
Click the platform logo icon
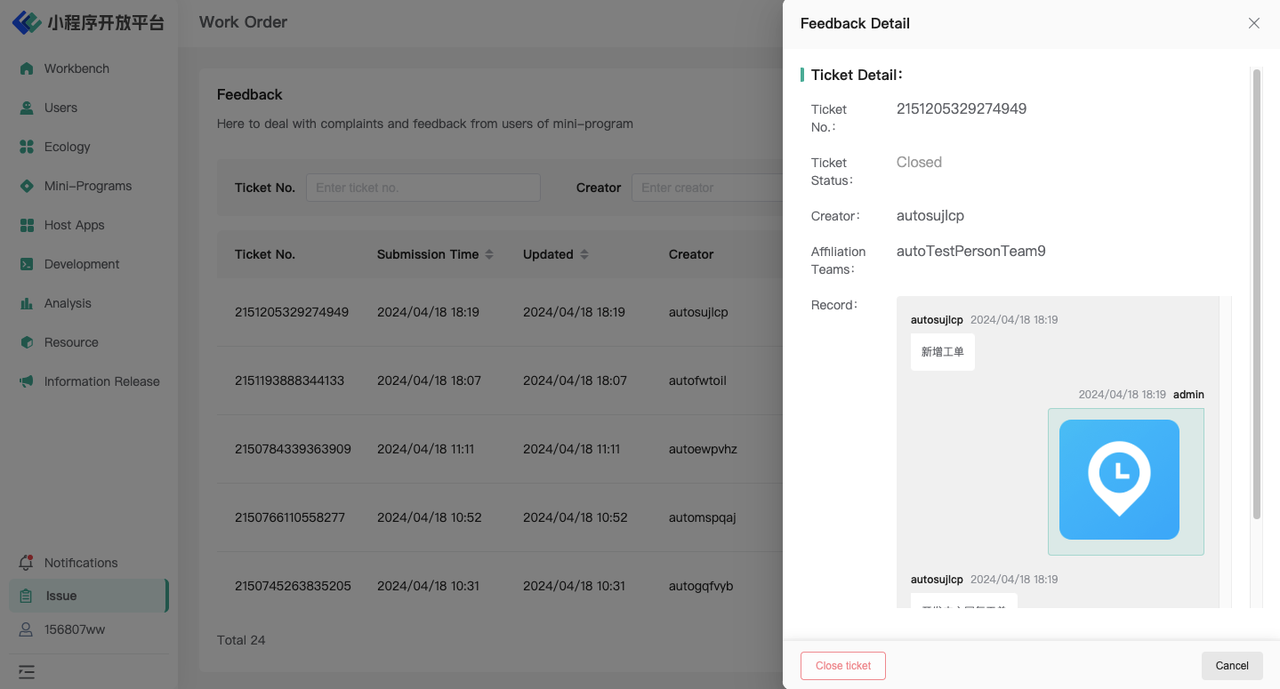(26, 23)
